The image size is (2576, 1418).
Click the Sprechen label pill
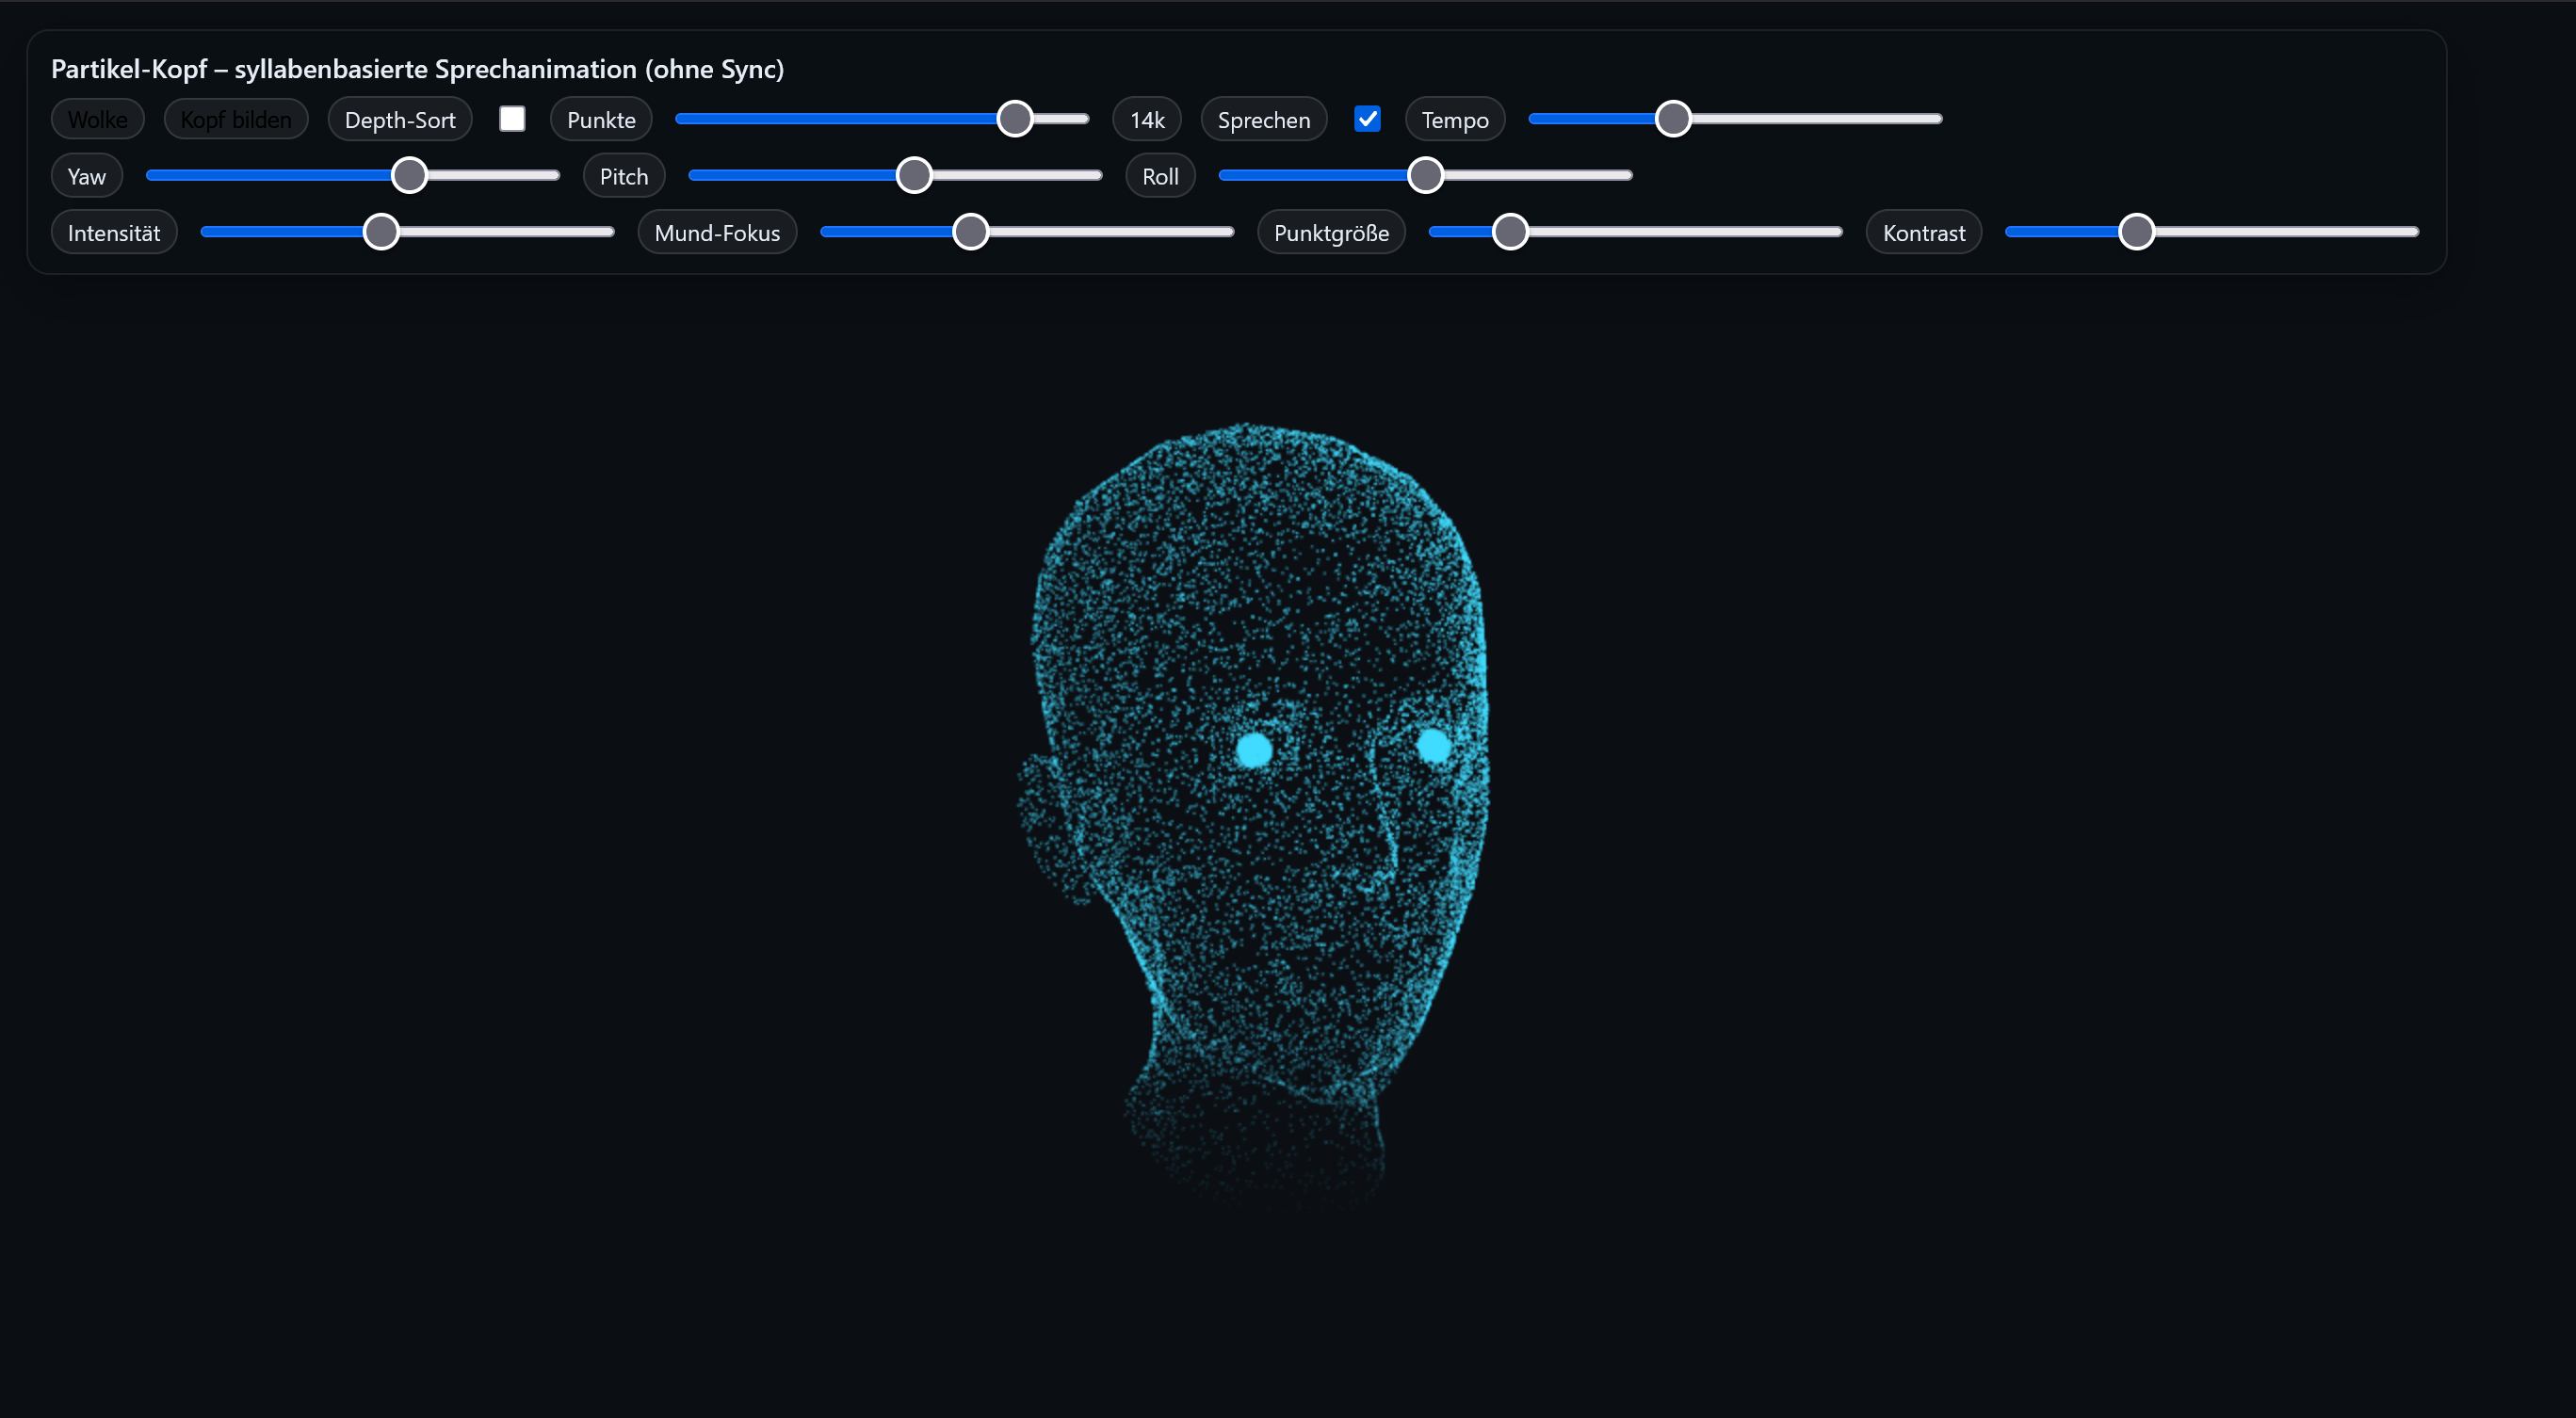tap(1262, 120)
